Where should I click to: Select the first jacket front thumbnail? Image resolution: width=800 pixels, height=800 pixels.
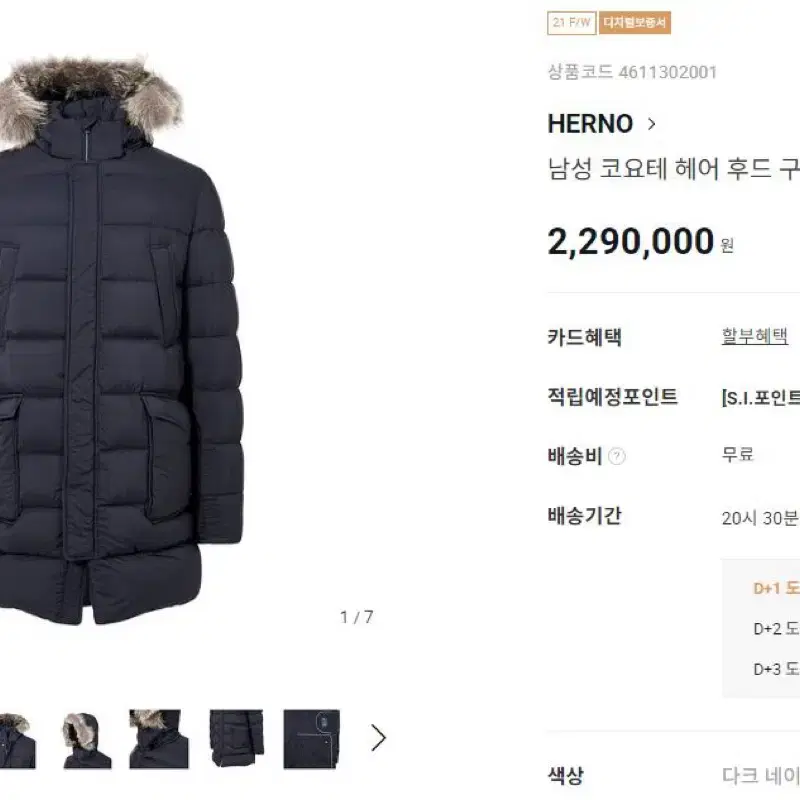tap(17, 739)
